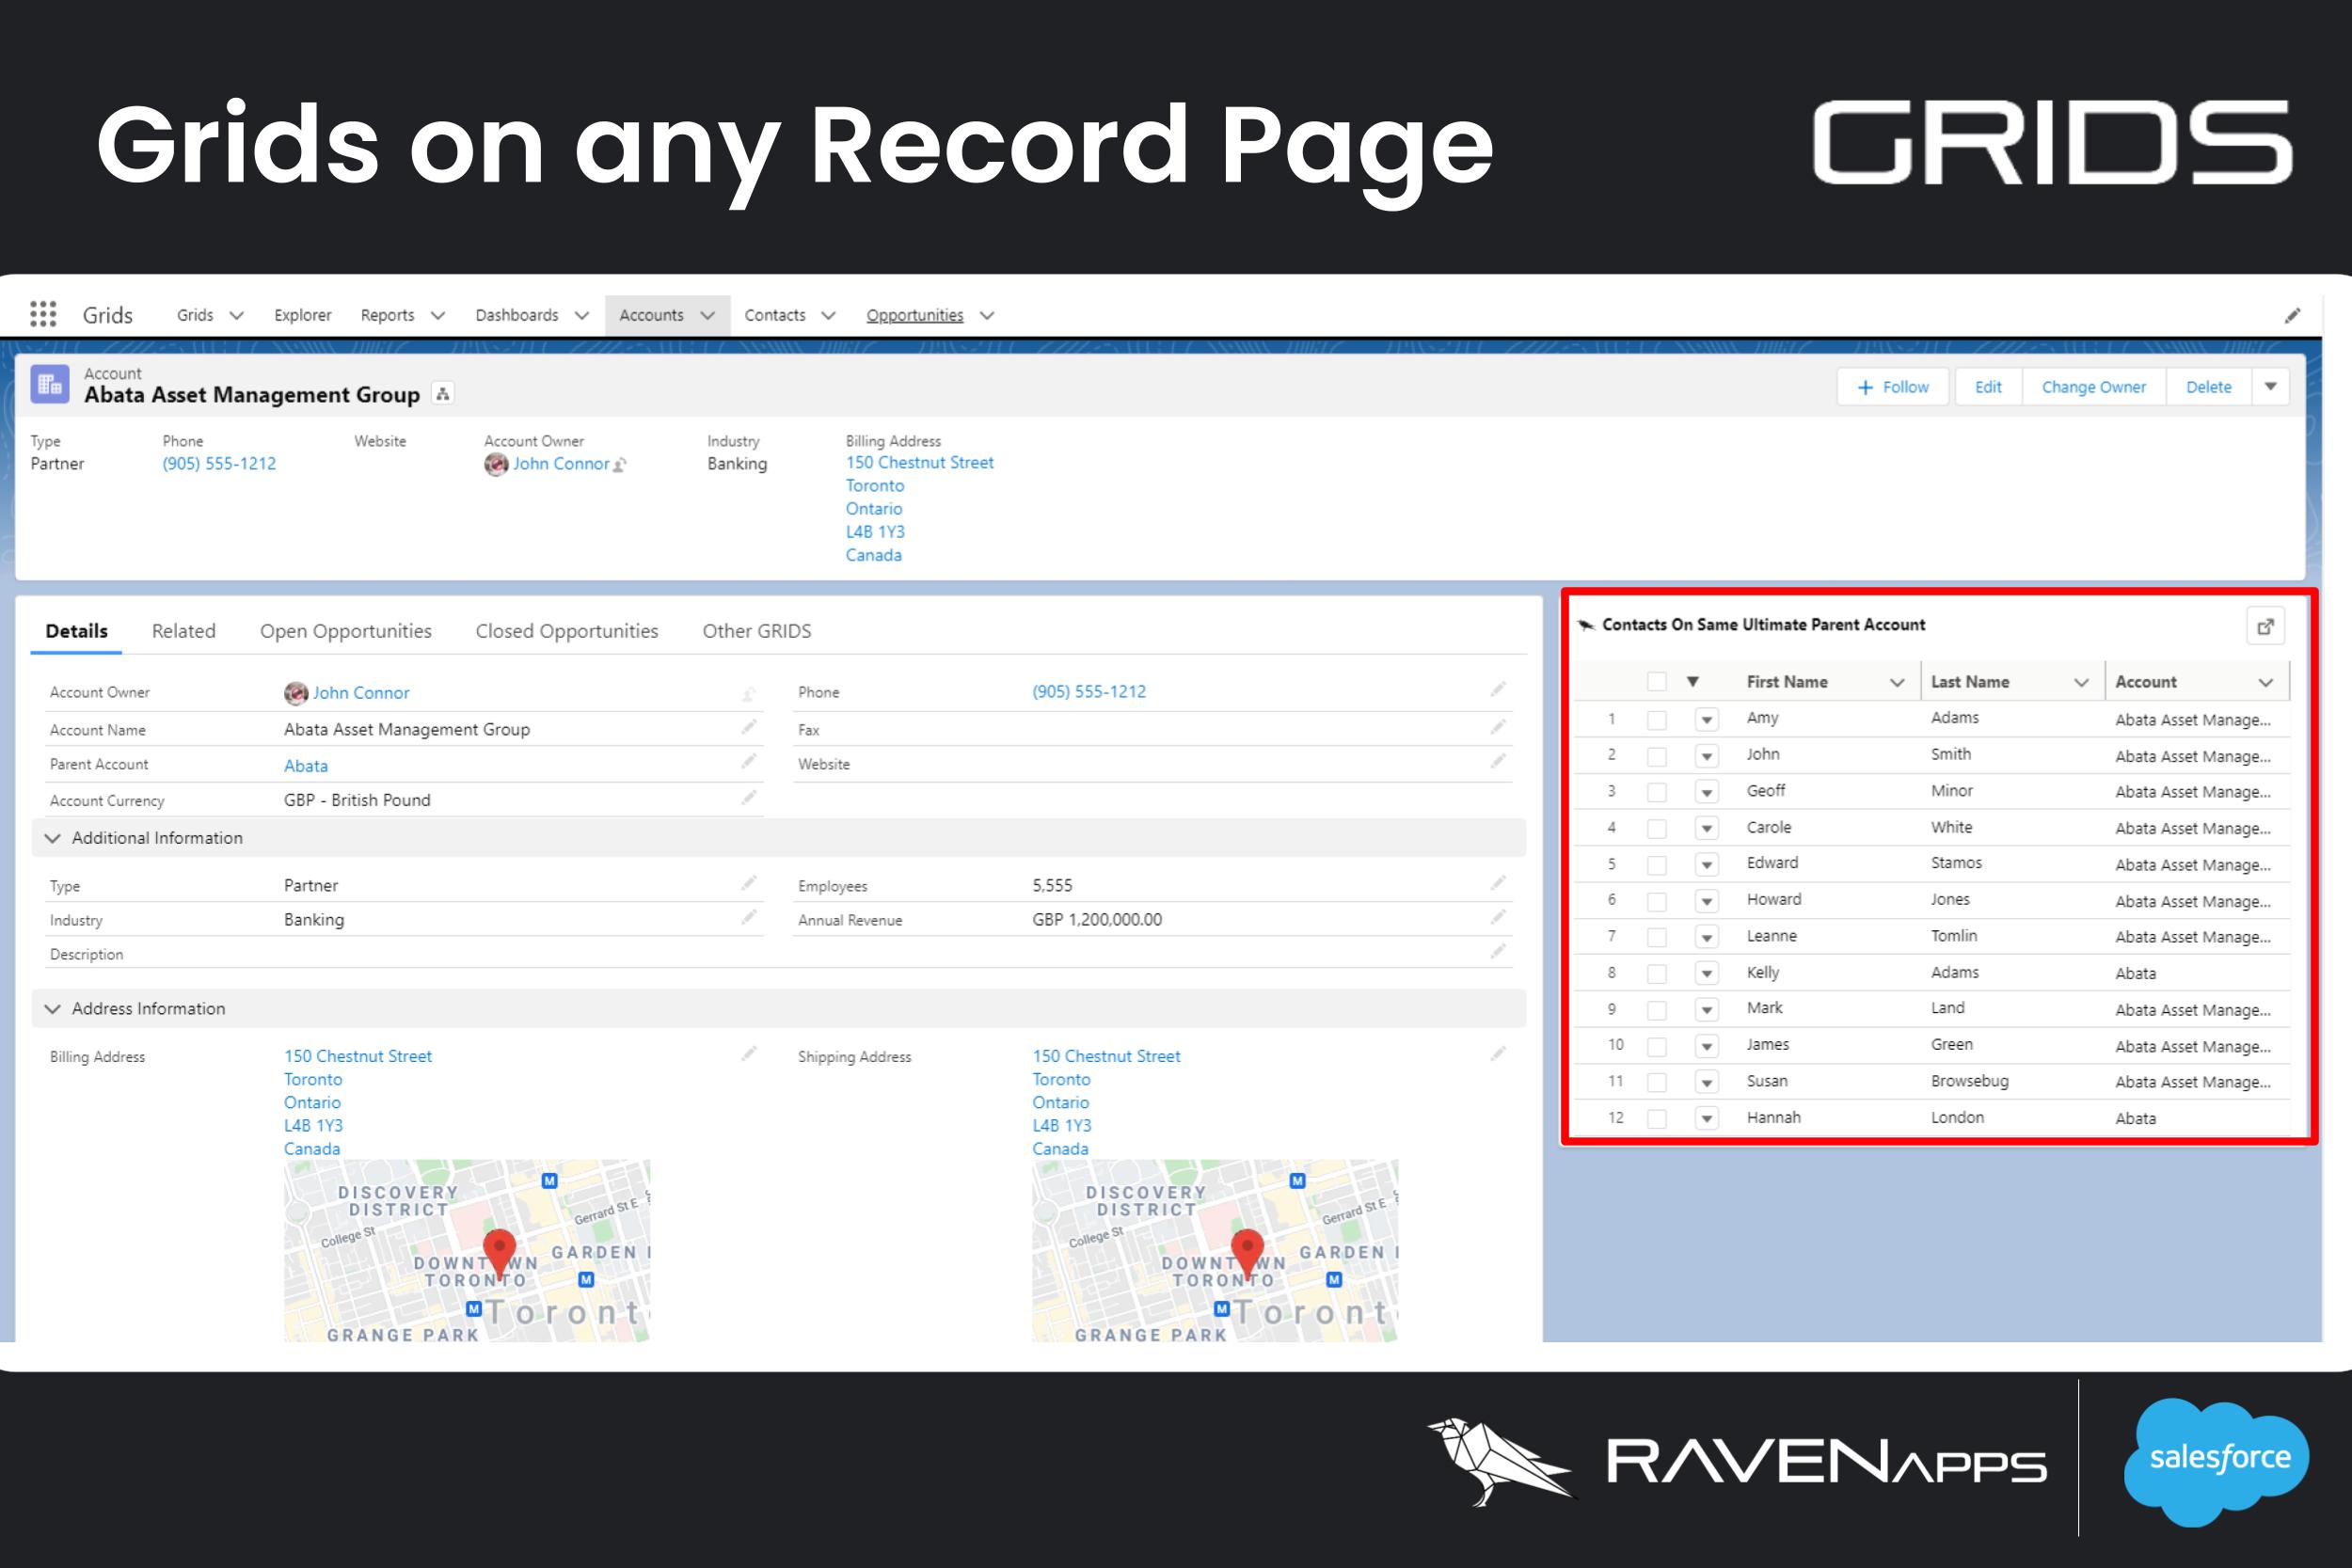The width and height of the screenshot is (2352, 1568).
Task: View account hierarchy icon beside Abata Asset Management Group
Action: pyautogui.click(x=443, y=393)
